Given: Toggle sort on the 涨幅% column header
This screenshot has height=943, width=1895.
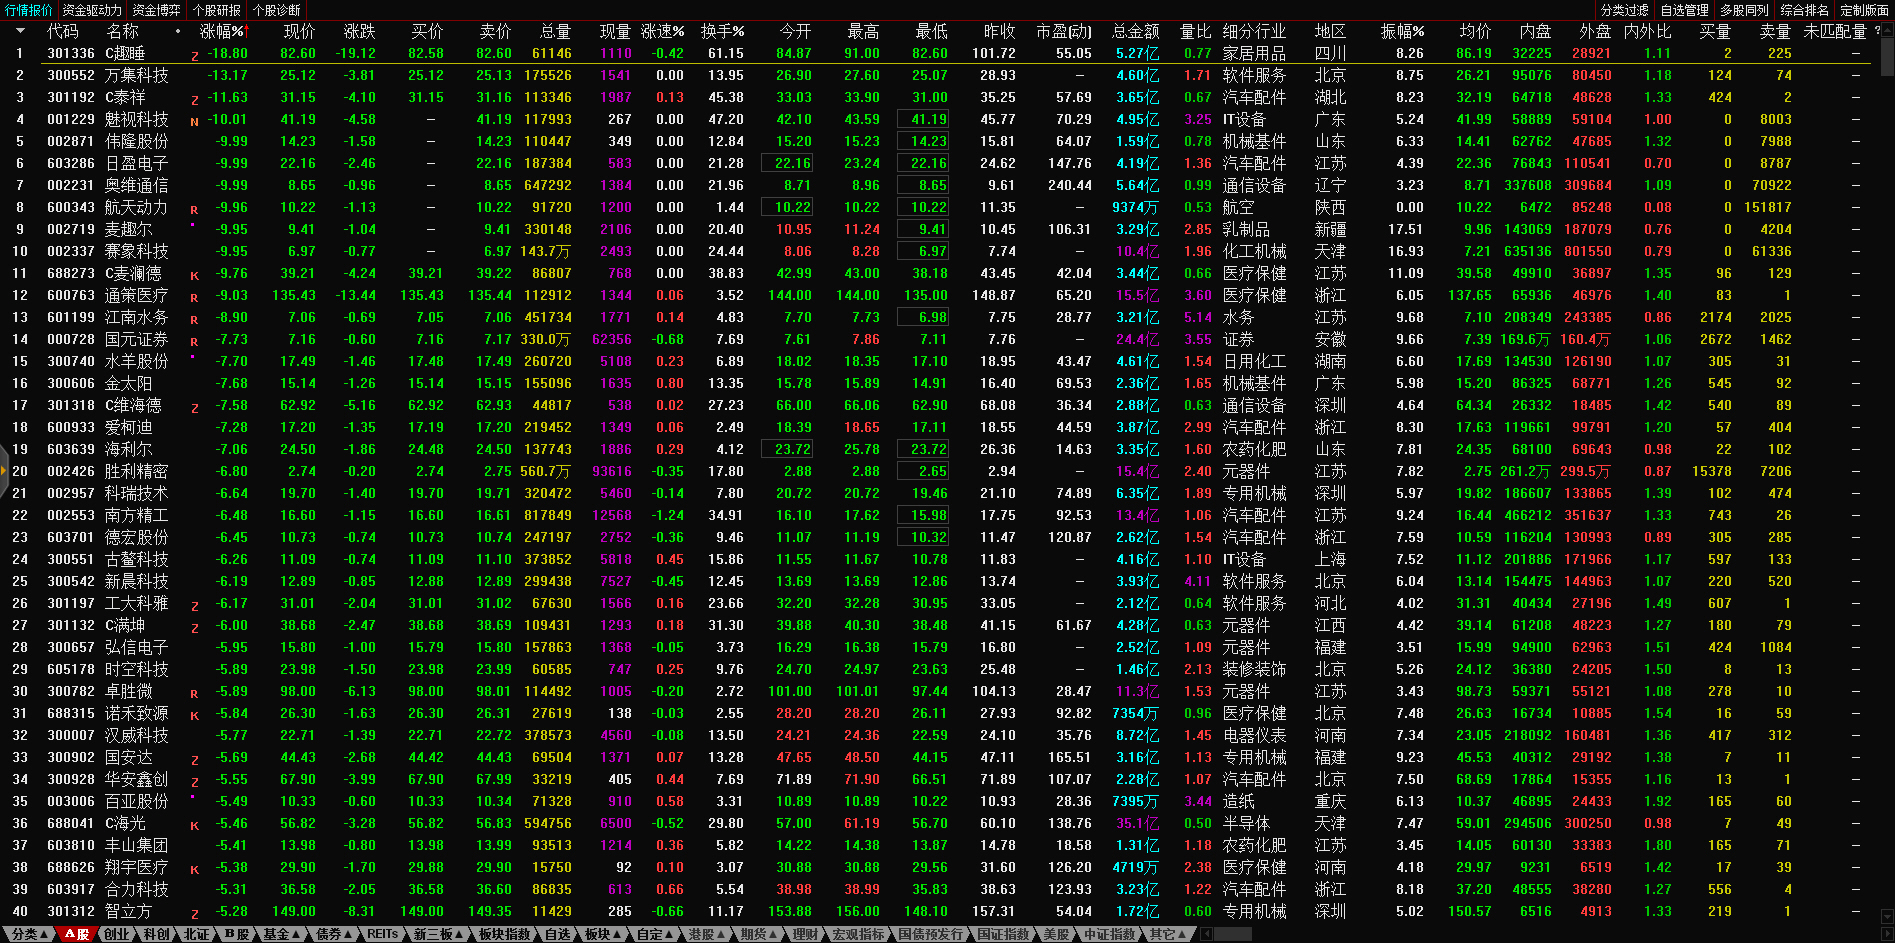Looking at the screenshot, I should (x=223, y=32).
